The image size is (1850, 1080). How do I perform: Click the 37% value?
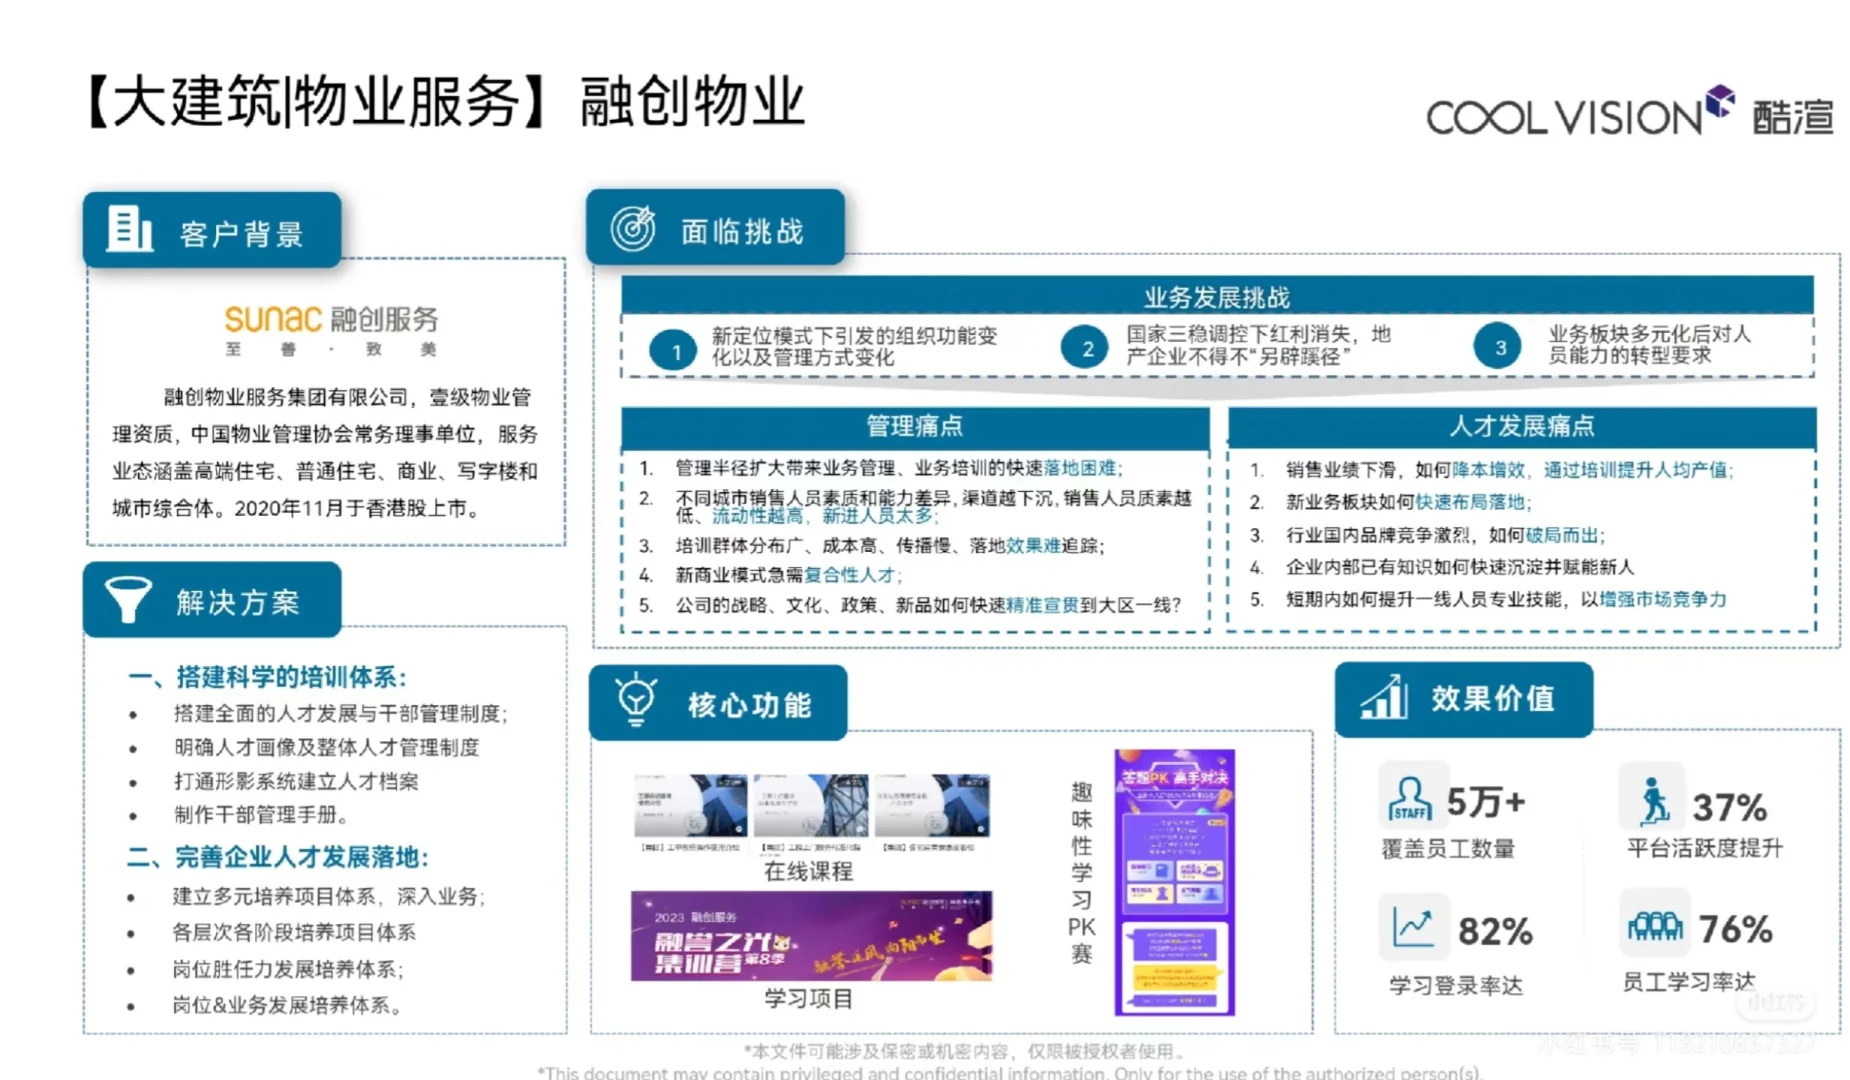coord(1730,806)
